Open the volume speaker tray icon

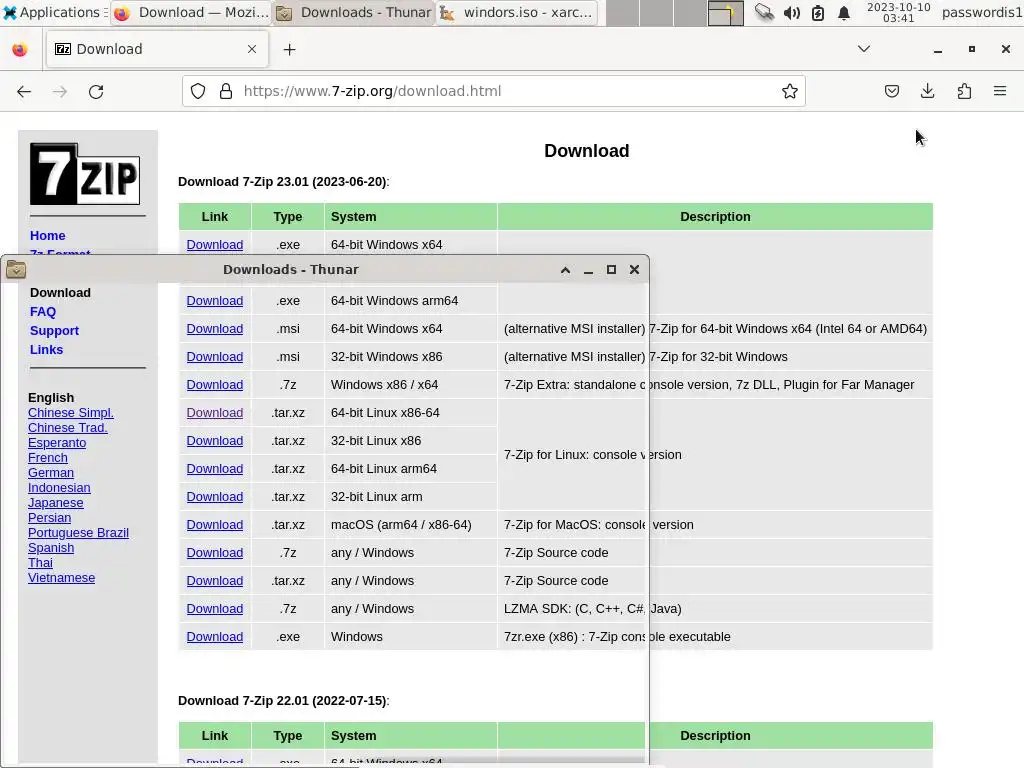click(x=792, y=13)
